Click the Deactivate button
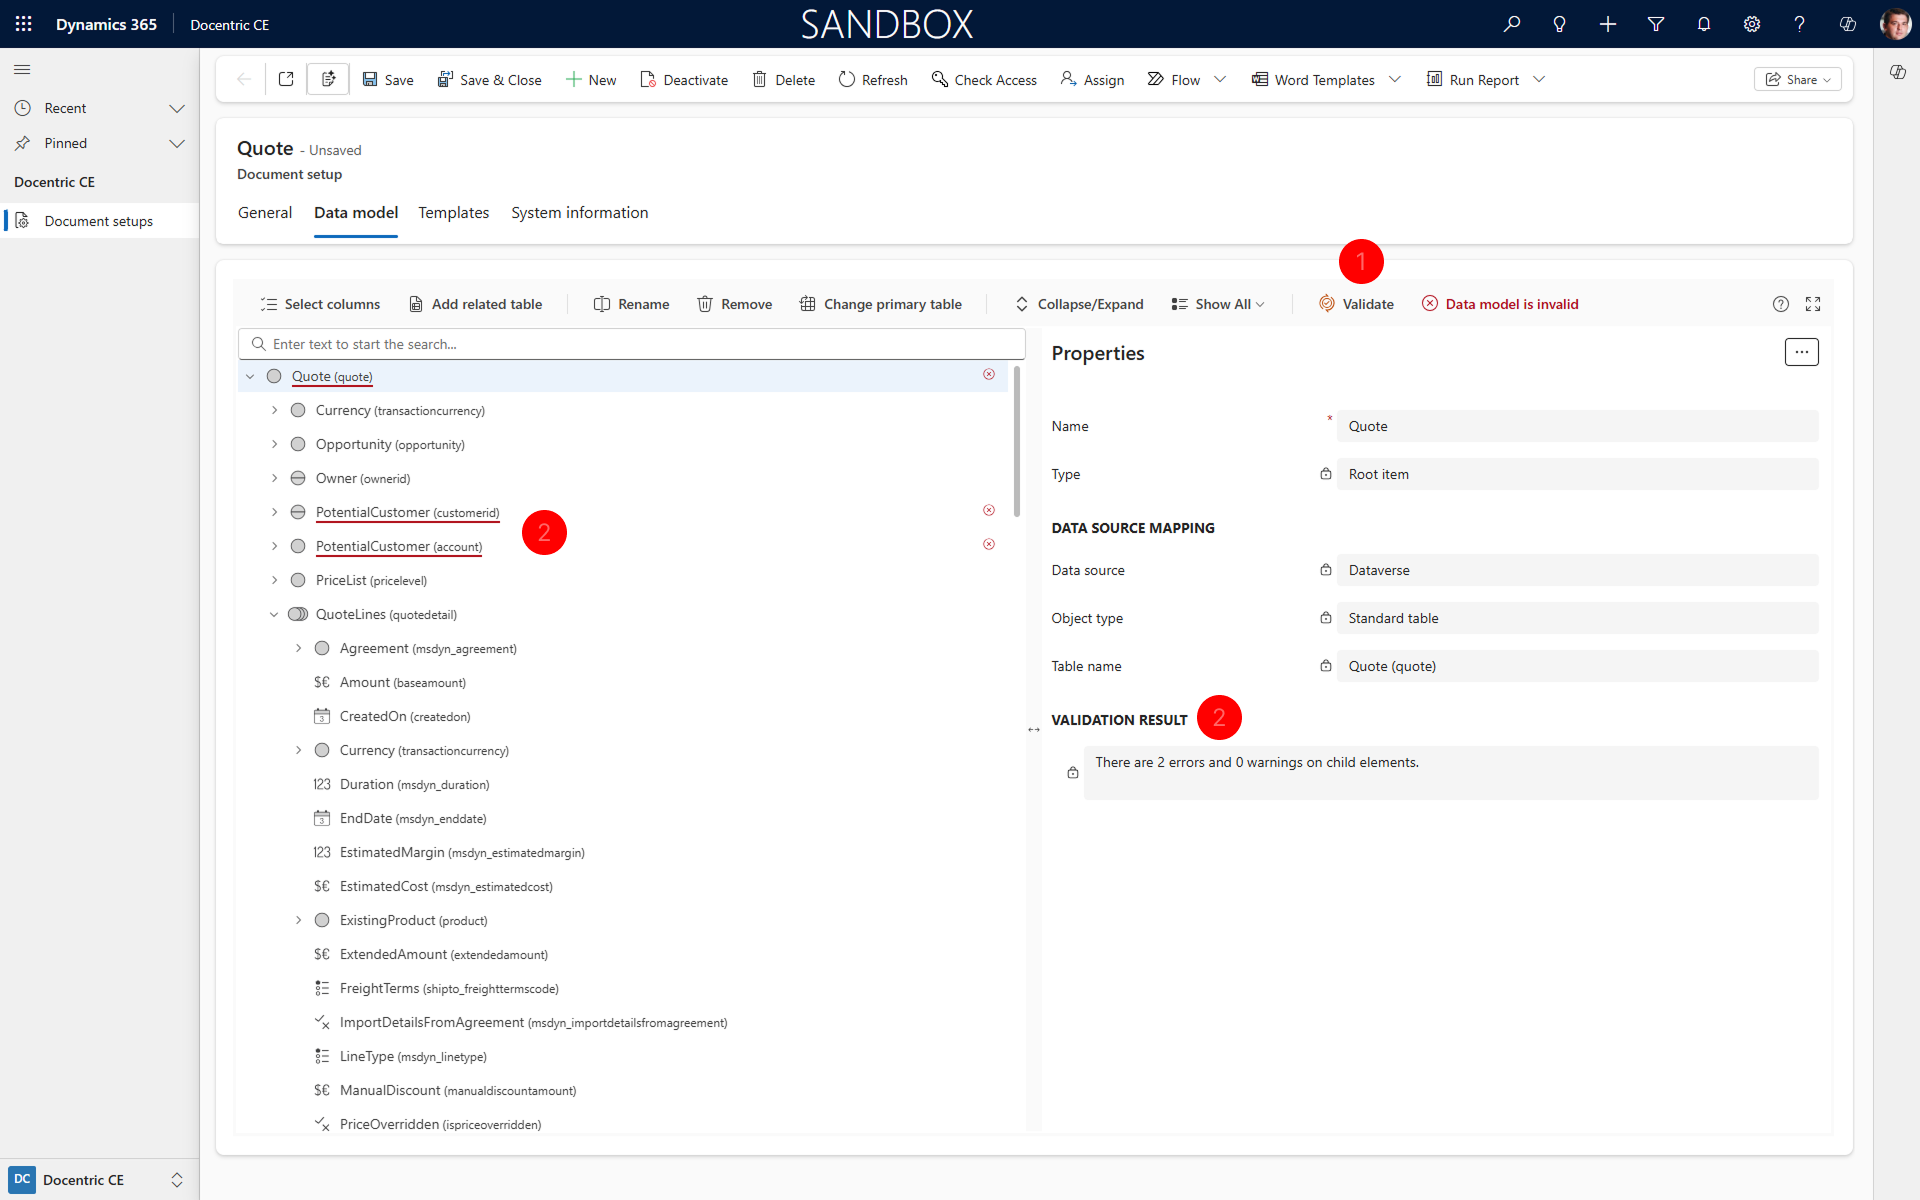 (x=684, y=79)
